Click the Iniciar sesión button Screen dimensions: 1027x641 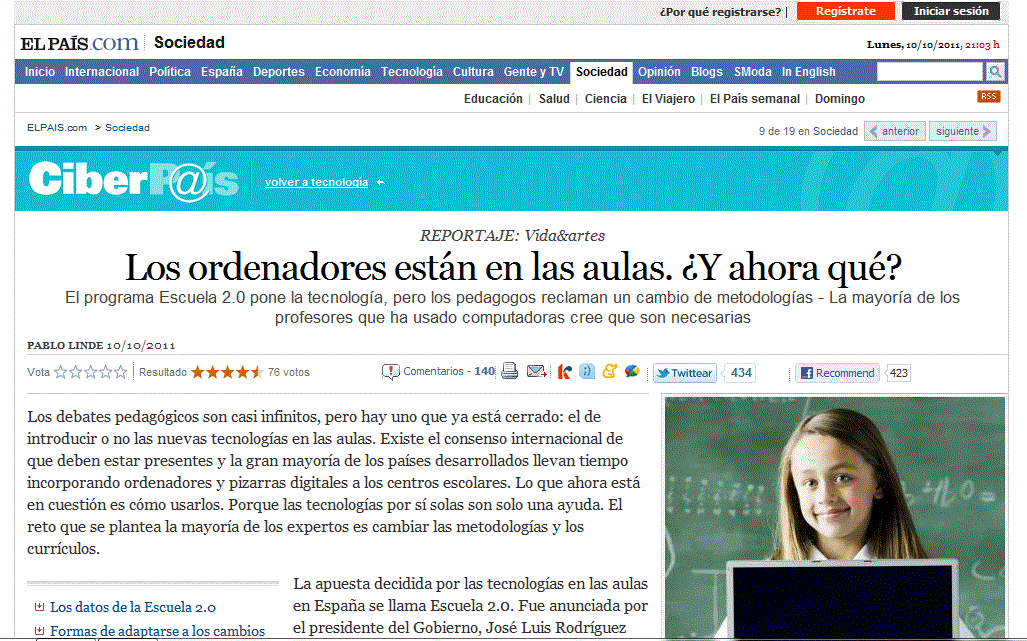[x=951, y=11]
